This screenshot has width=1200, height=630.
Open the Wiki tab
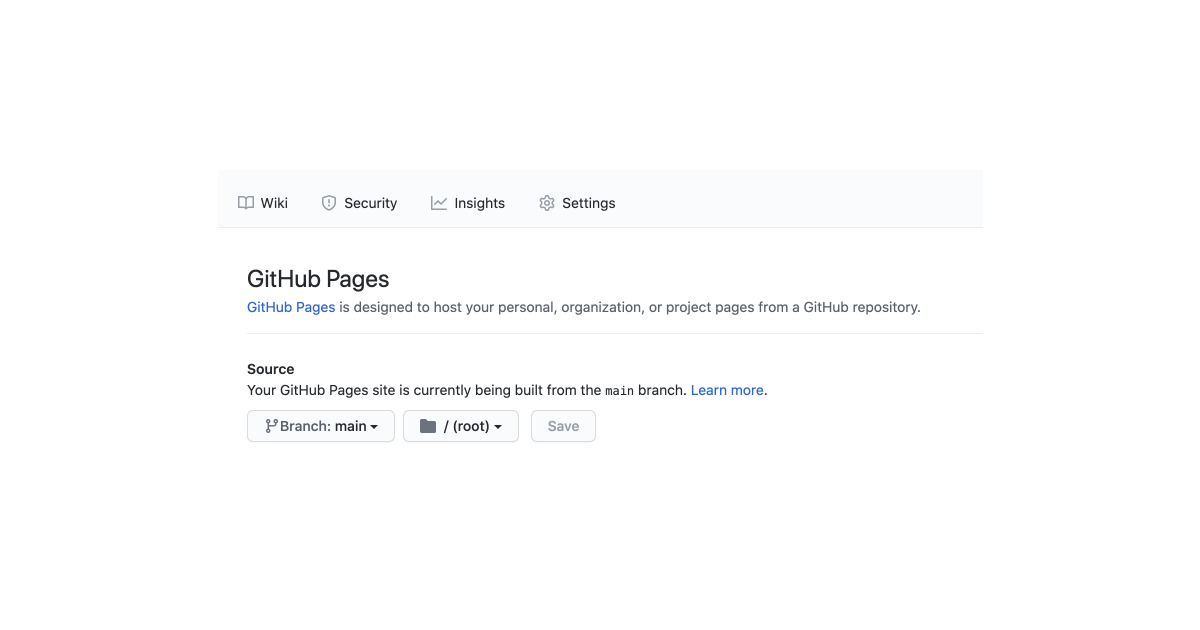(x=273, y=203)
